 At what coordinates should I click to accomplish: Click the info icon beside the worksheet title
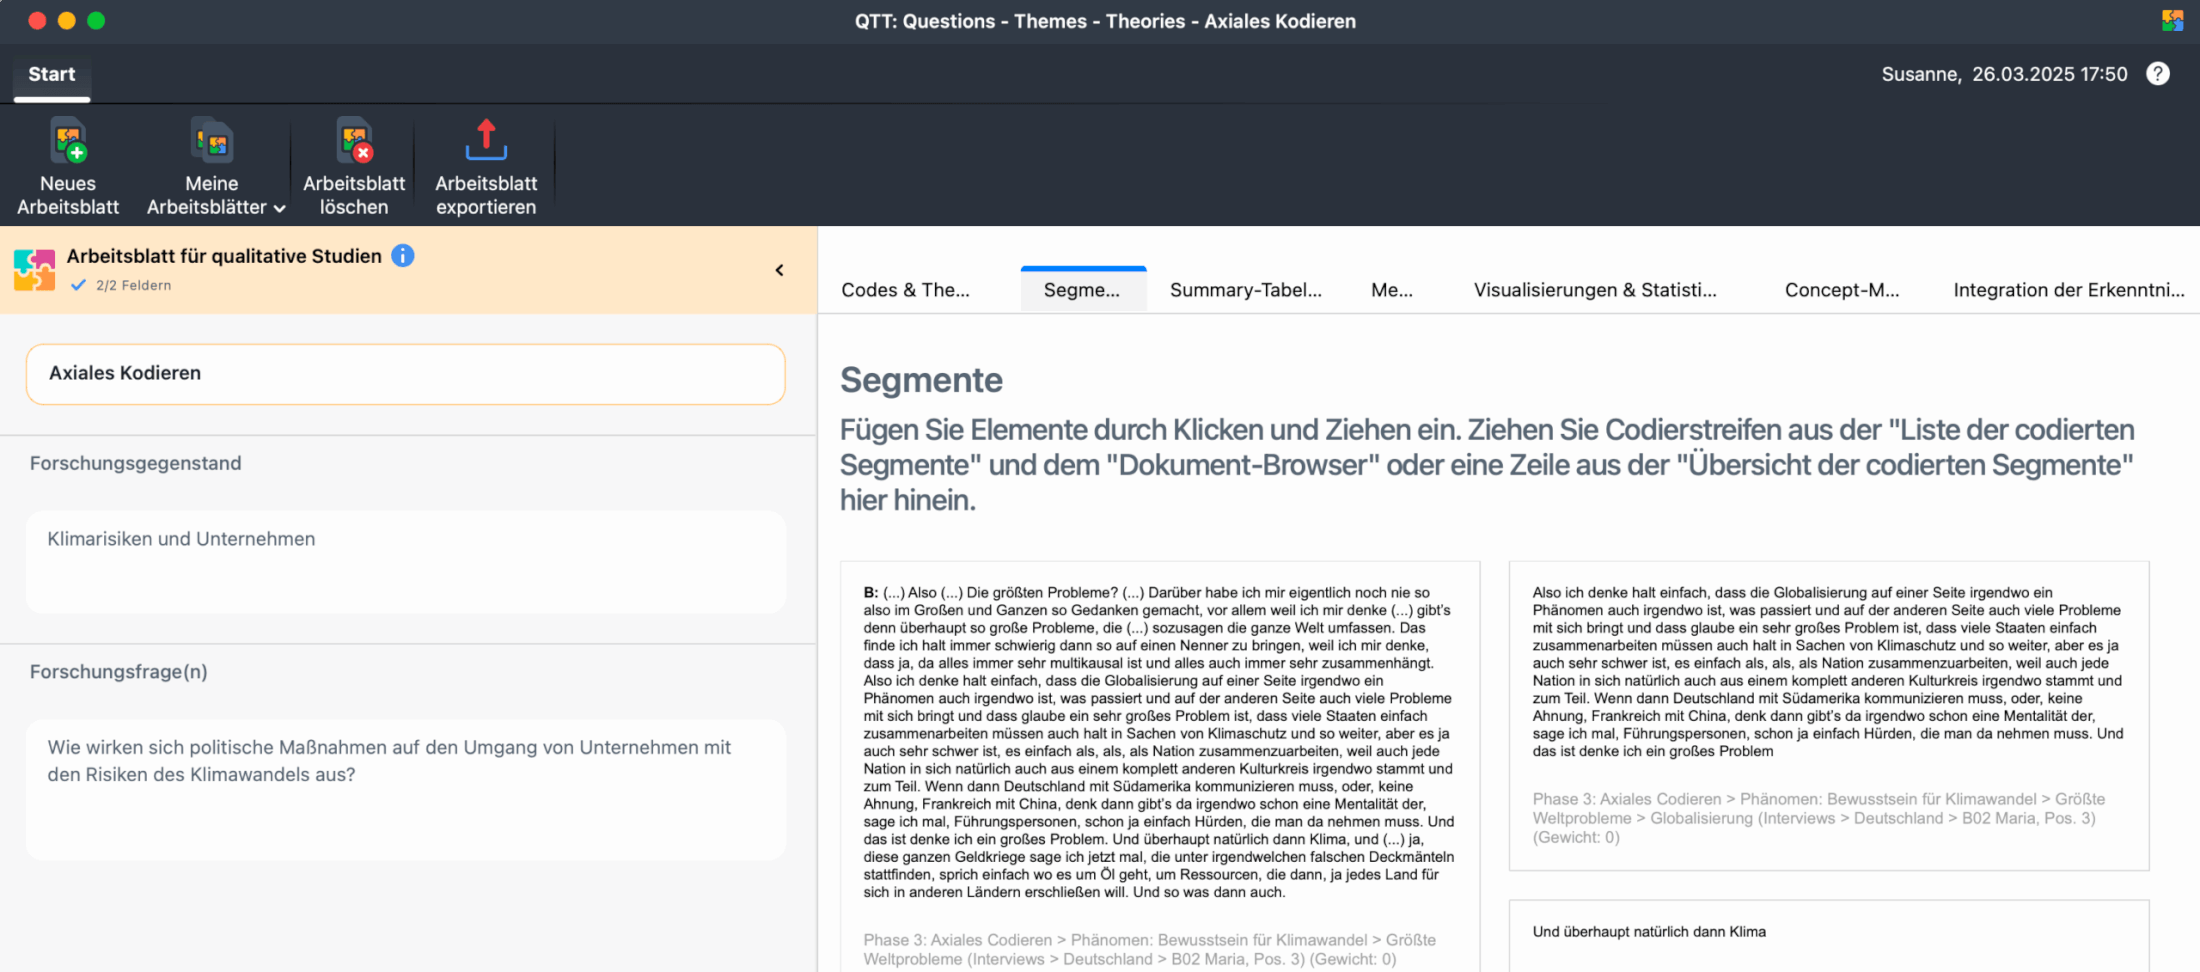pos(402,256)
